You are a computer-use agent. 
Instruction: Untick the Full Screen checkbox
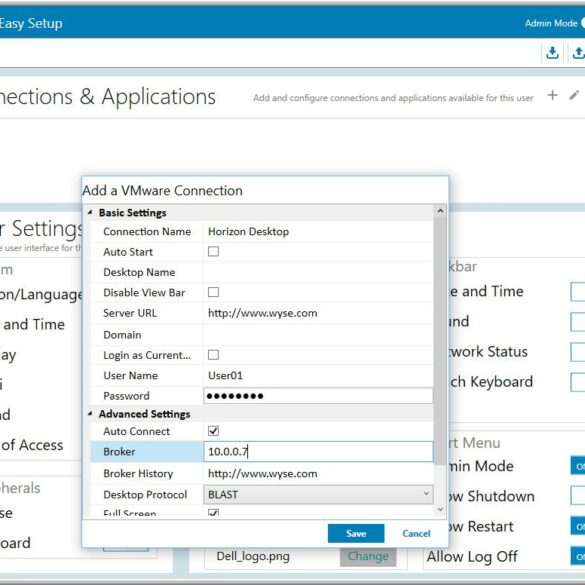[213, 512]
